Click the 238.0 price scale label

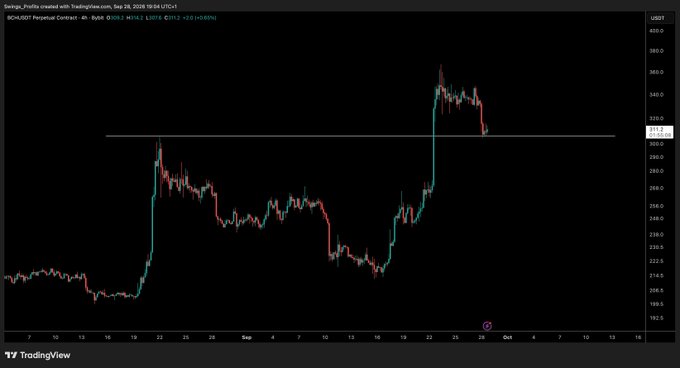[656, 234]
